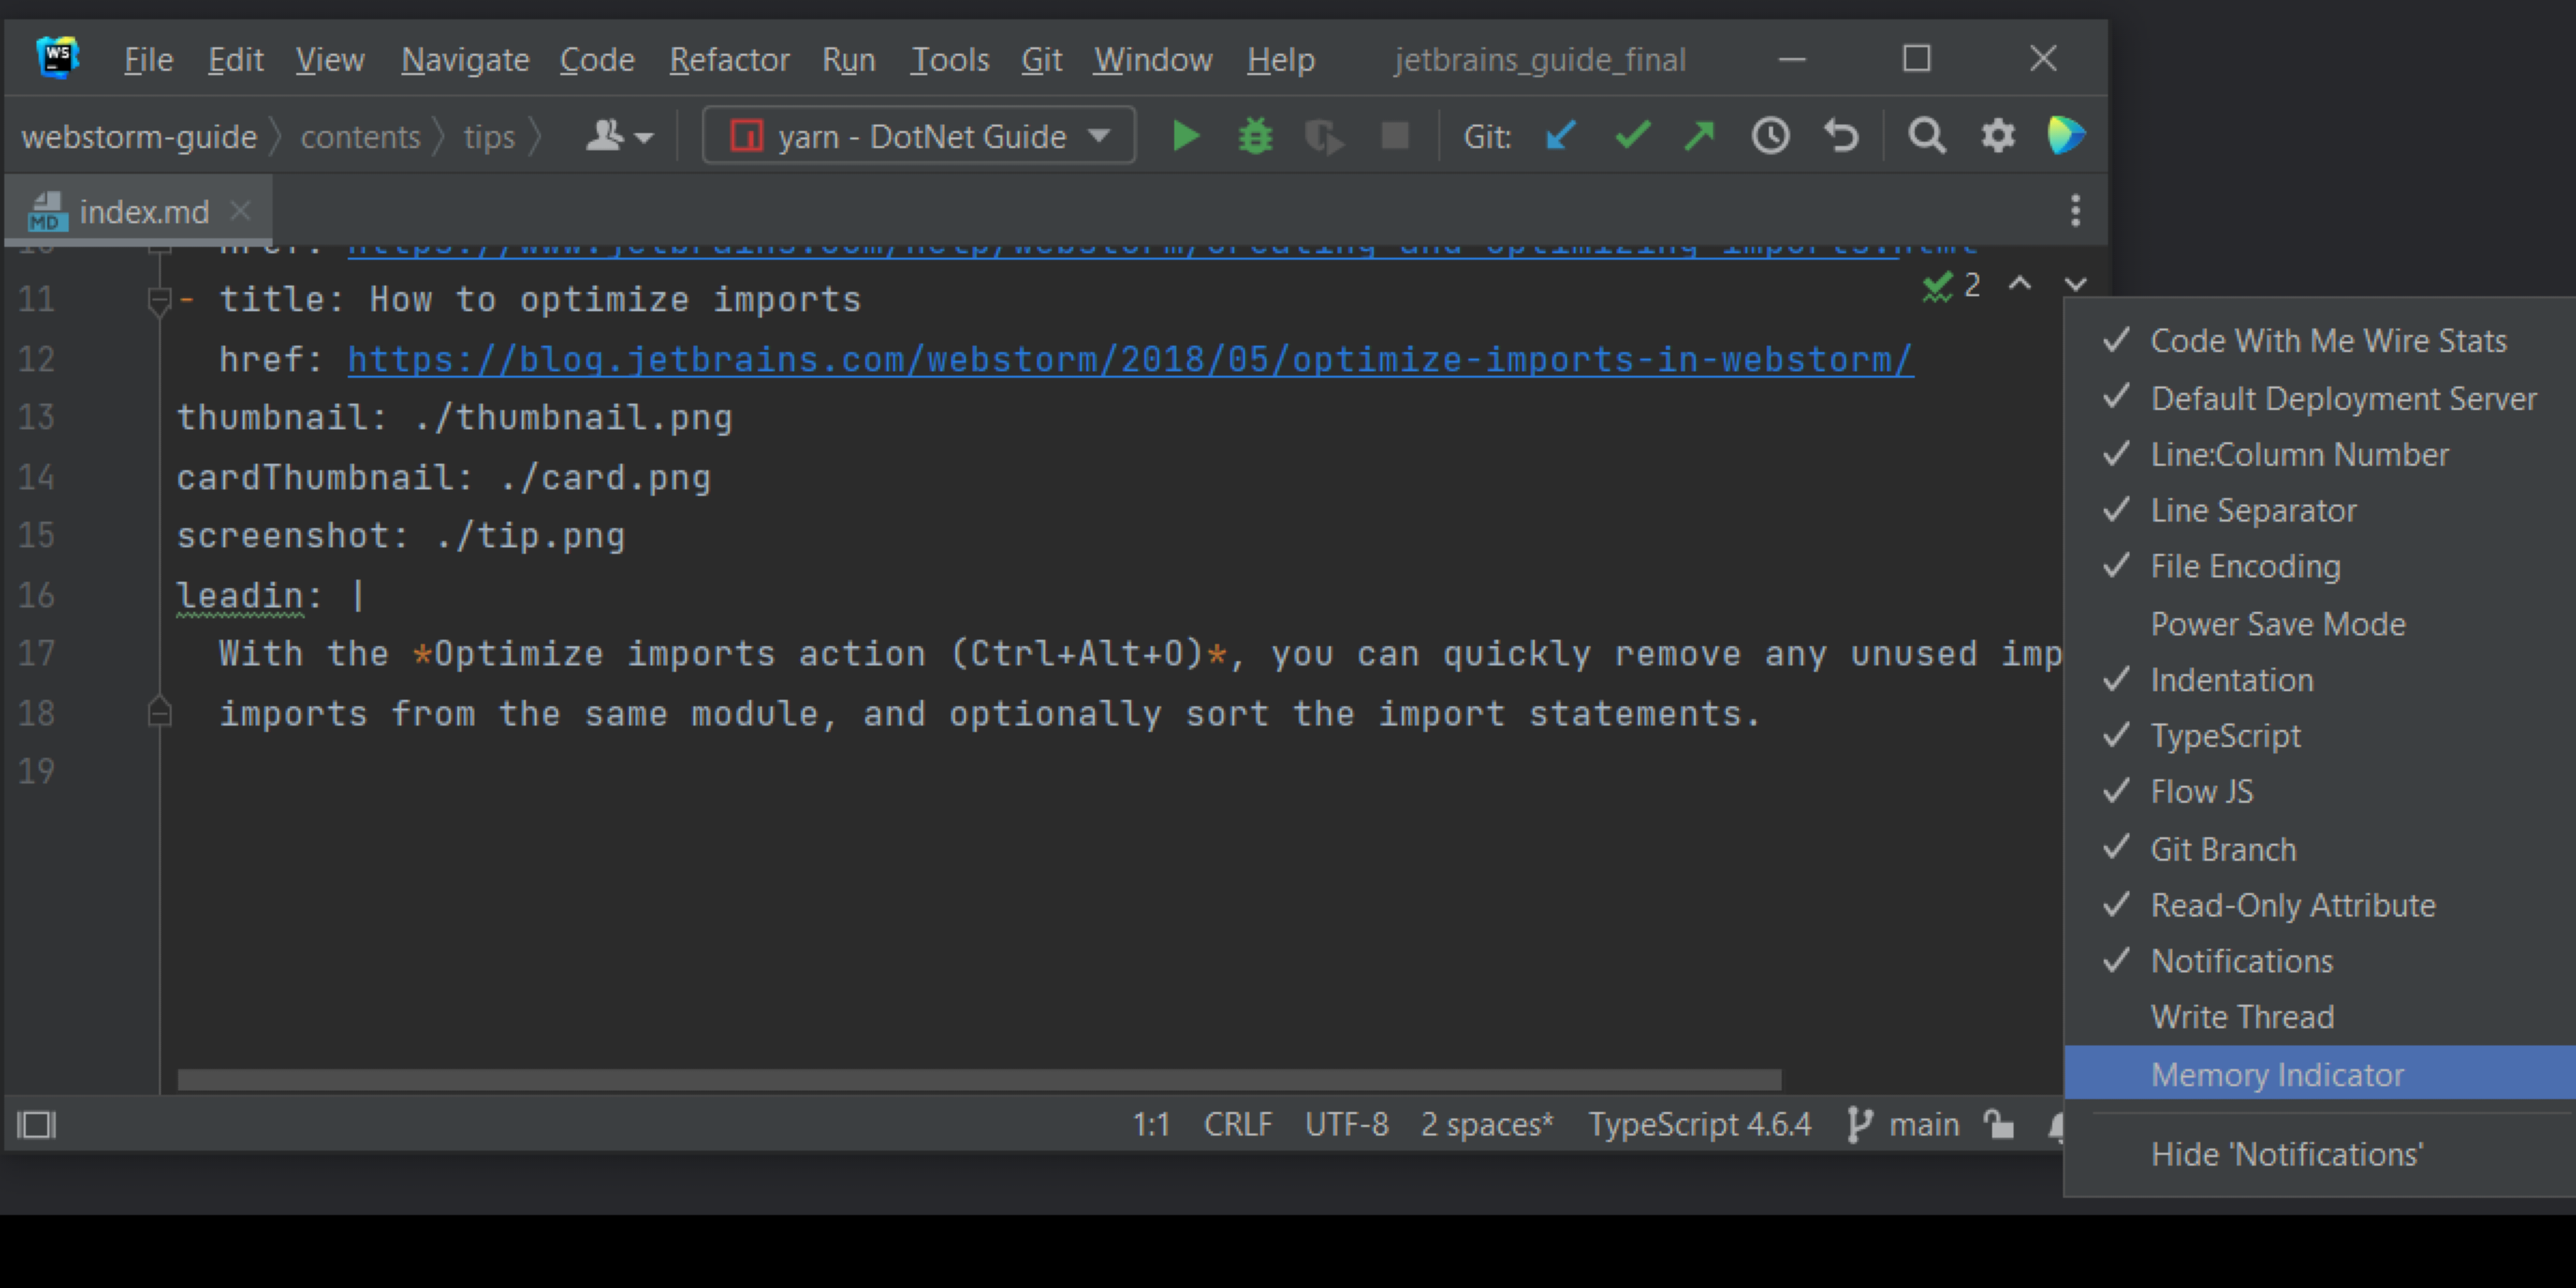This screenshot has height=1288, width=2576.
Task: Open Search Everywhere magnifier
Action: [1926, 135]
